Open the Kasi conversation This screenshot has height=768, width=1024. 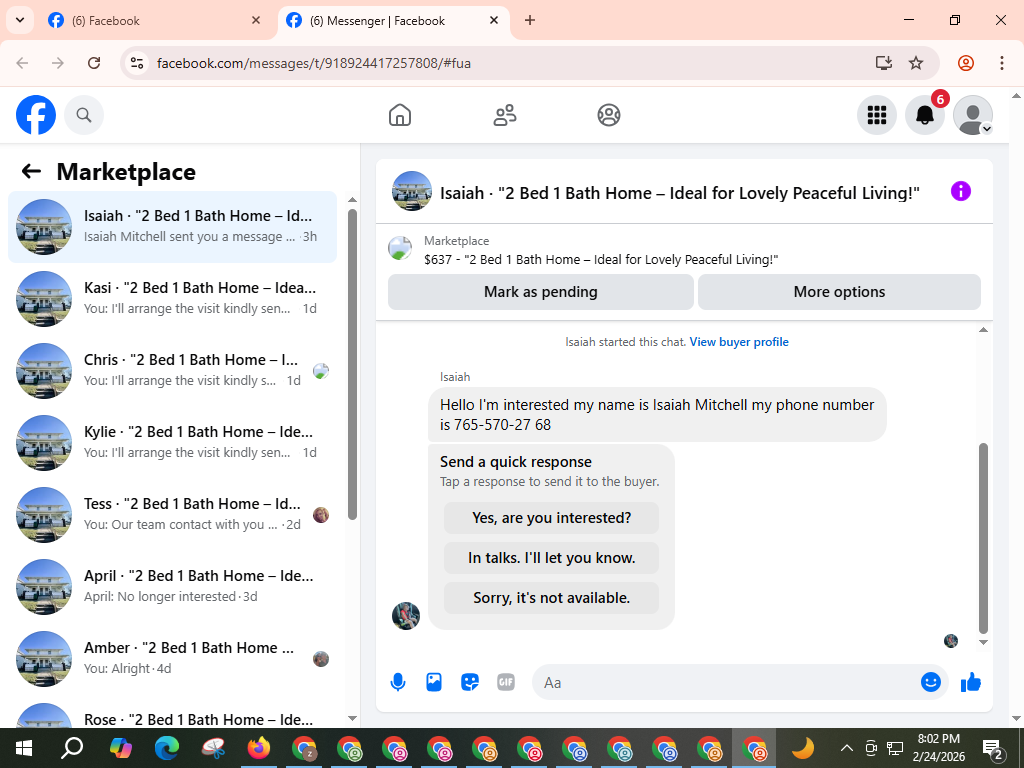172,298
